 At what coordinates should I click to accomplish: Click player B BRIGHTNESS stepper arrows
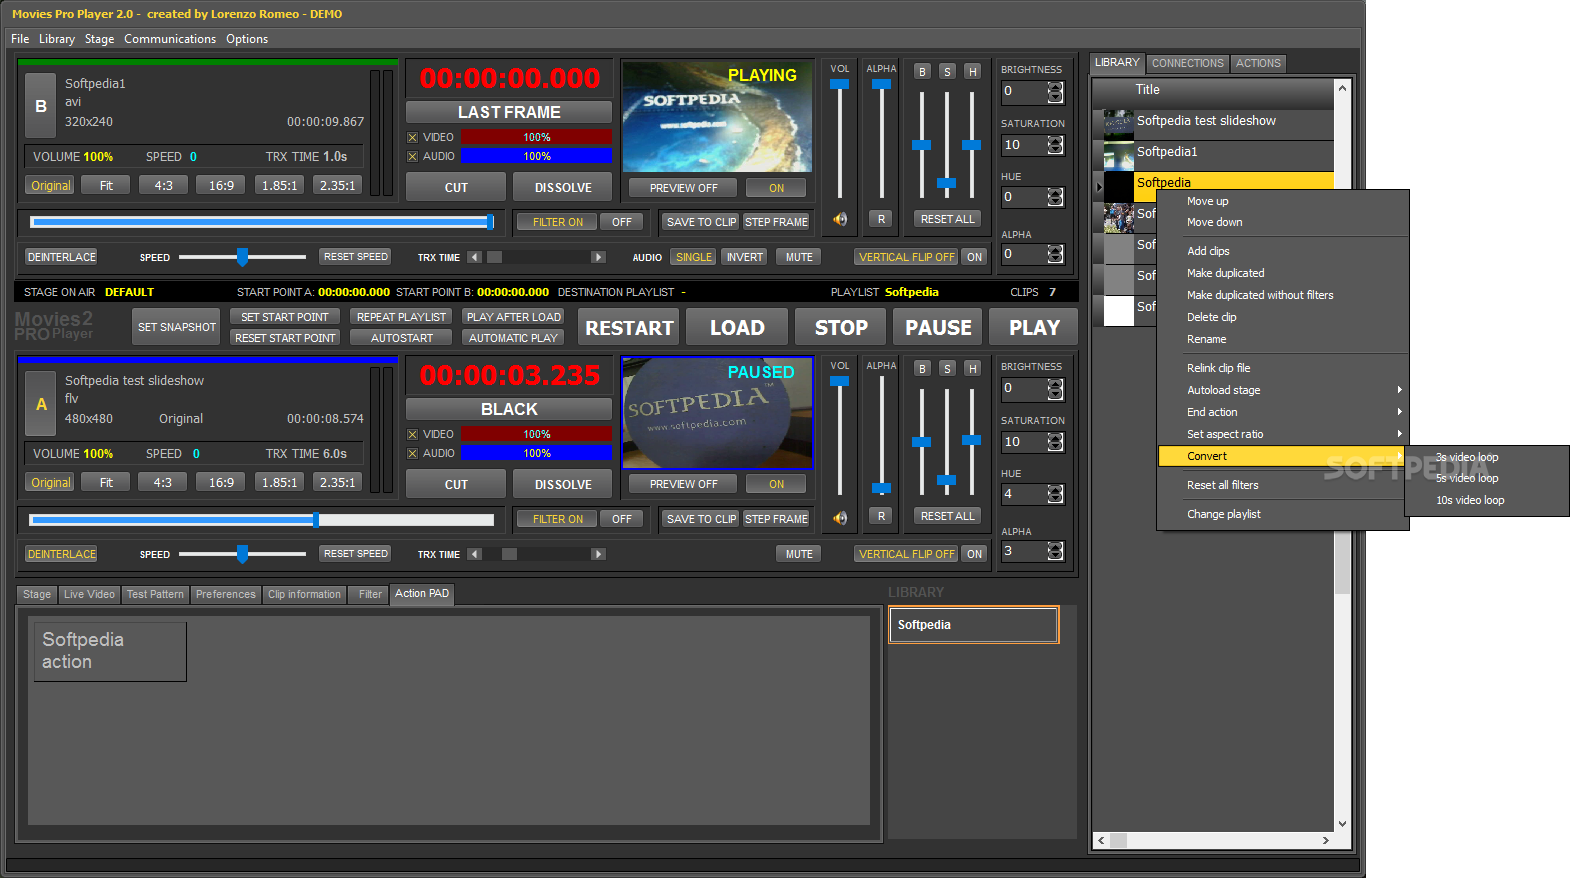1055,92
